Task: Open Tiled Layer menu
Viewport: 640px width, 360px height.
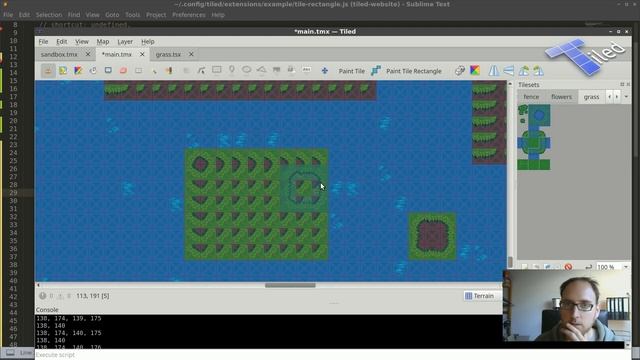Action: pos(125,42)
